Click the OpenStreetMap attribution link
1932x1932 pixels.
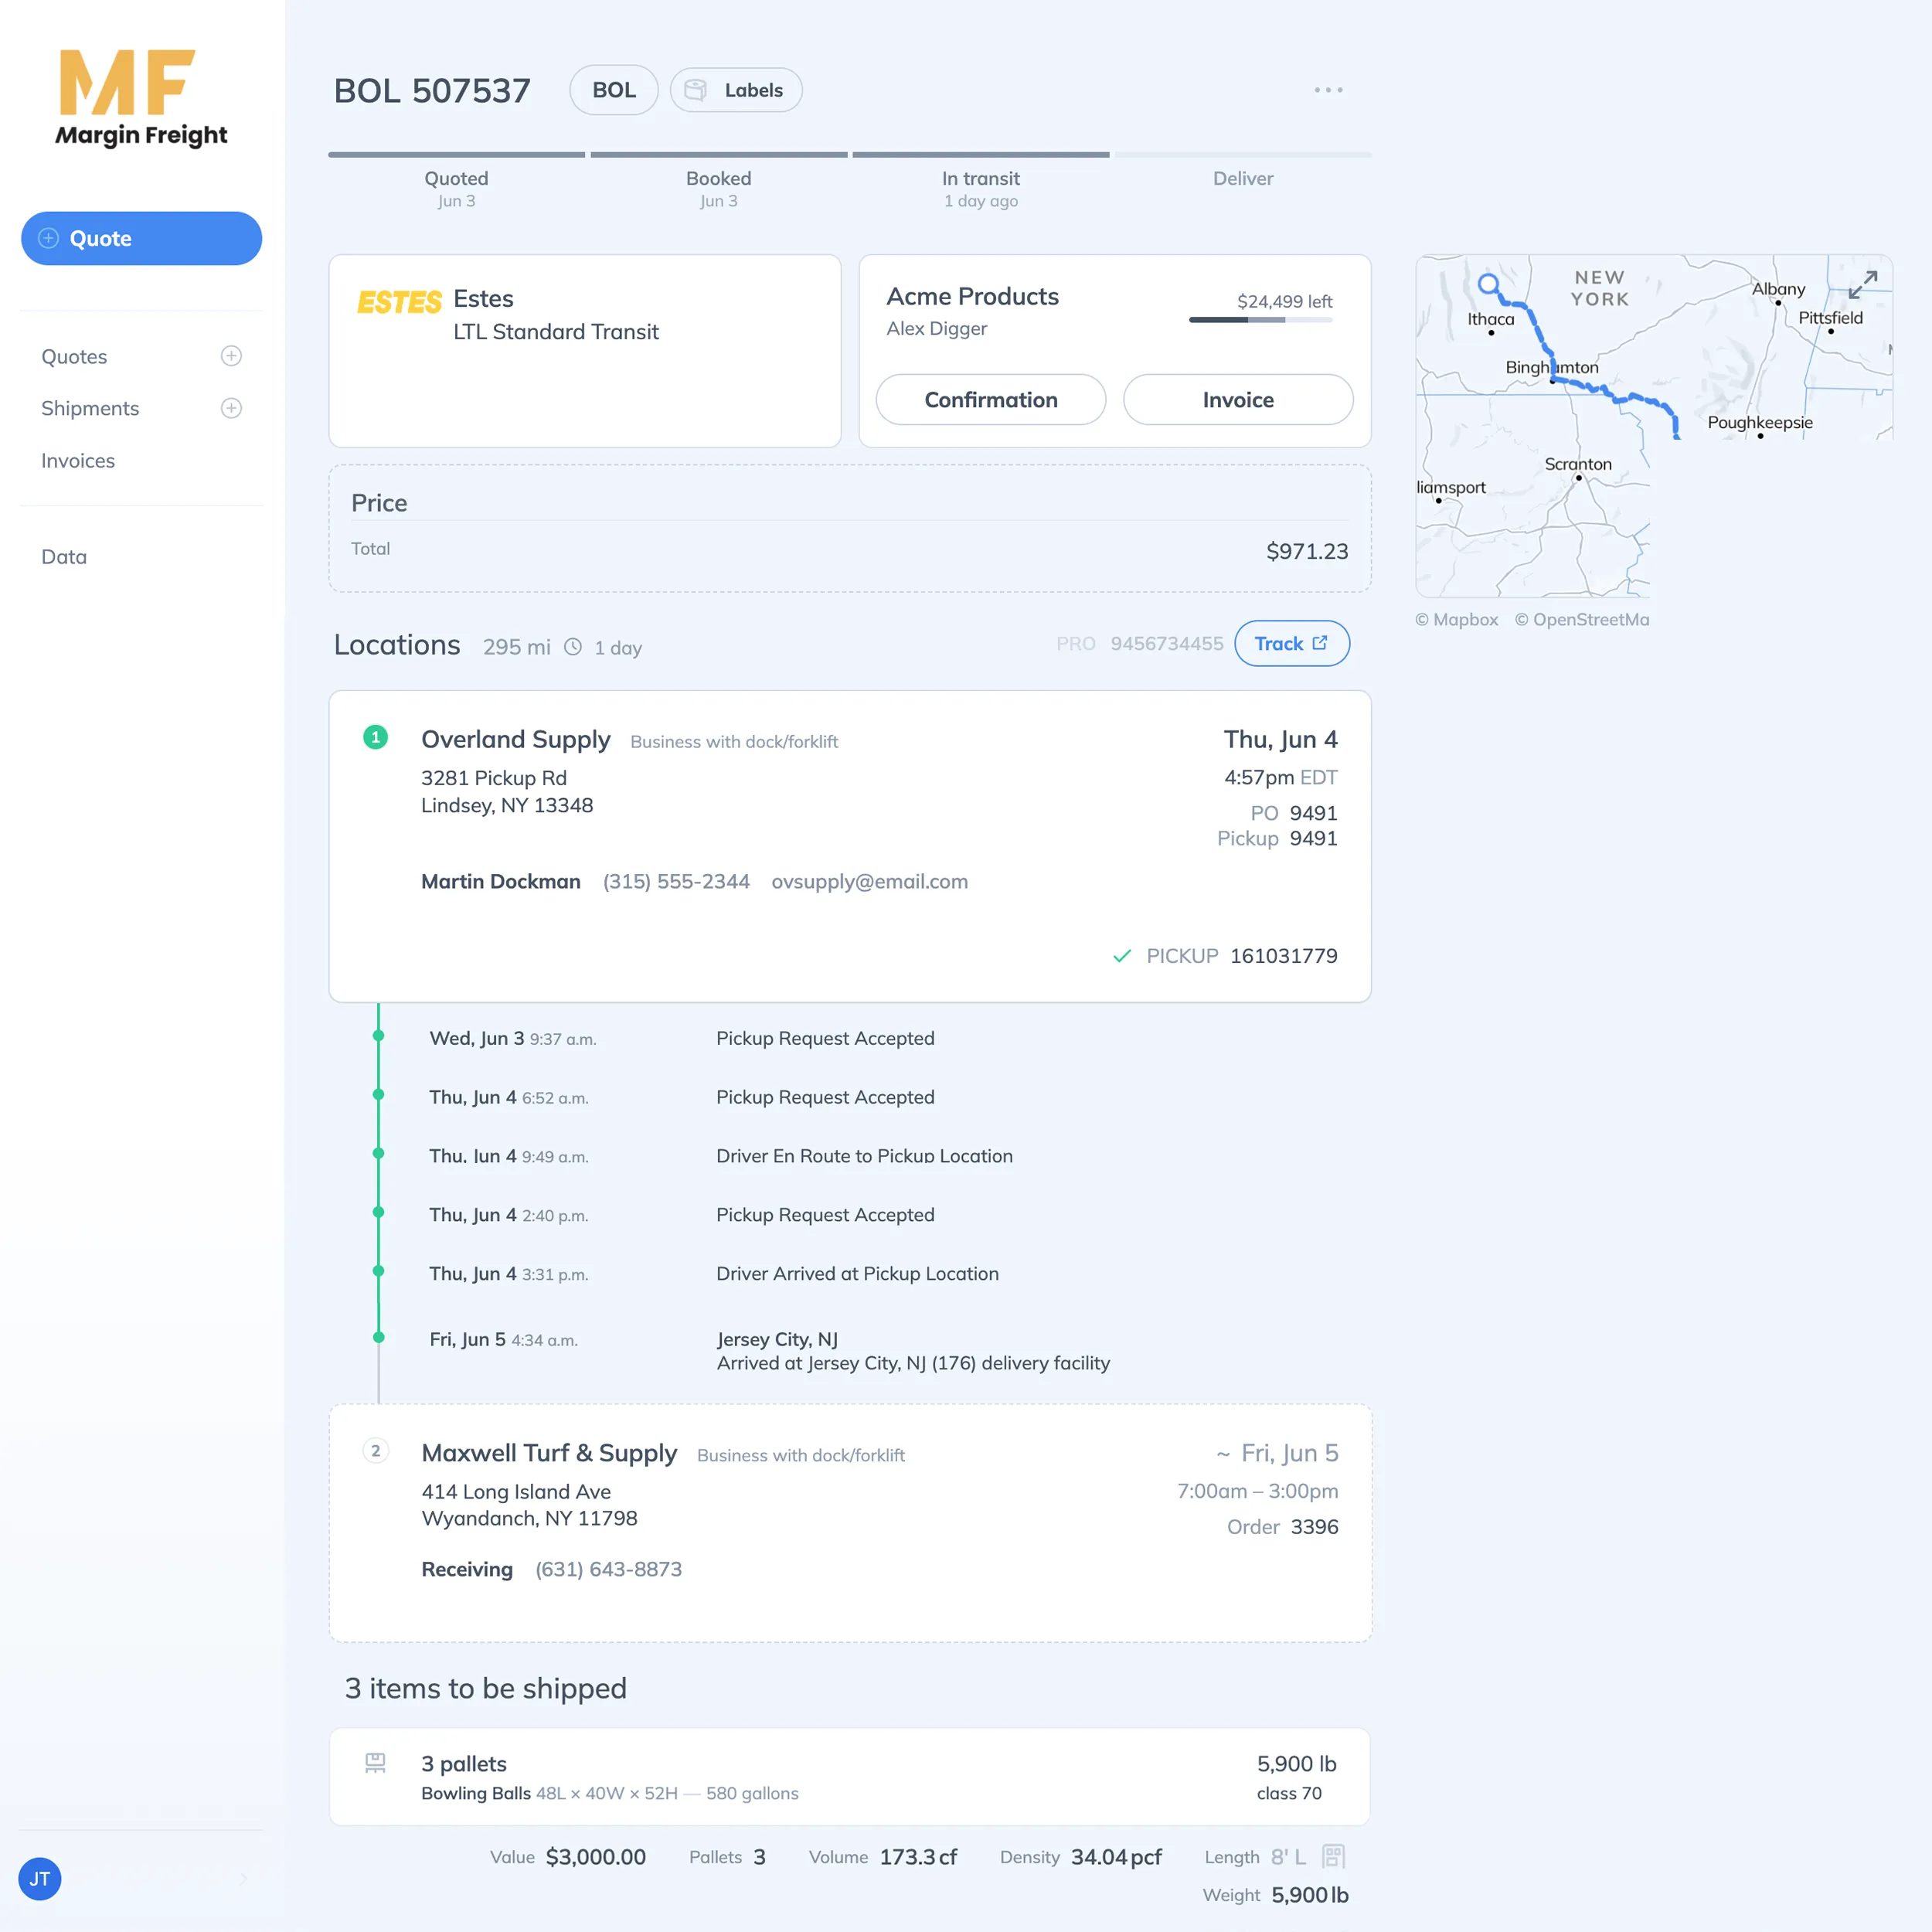coord(1582,620)
